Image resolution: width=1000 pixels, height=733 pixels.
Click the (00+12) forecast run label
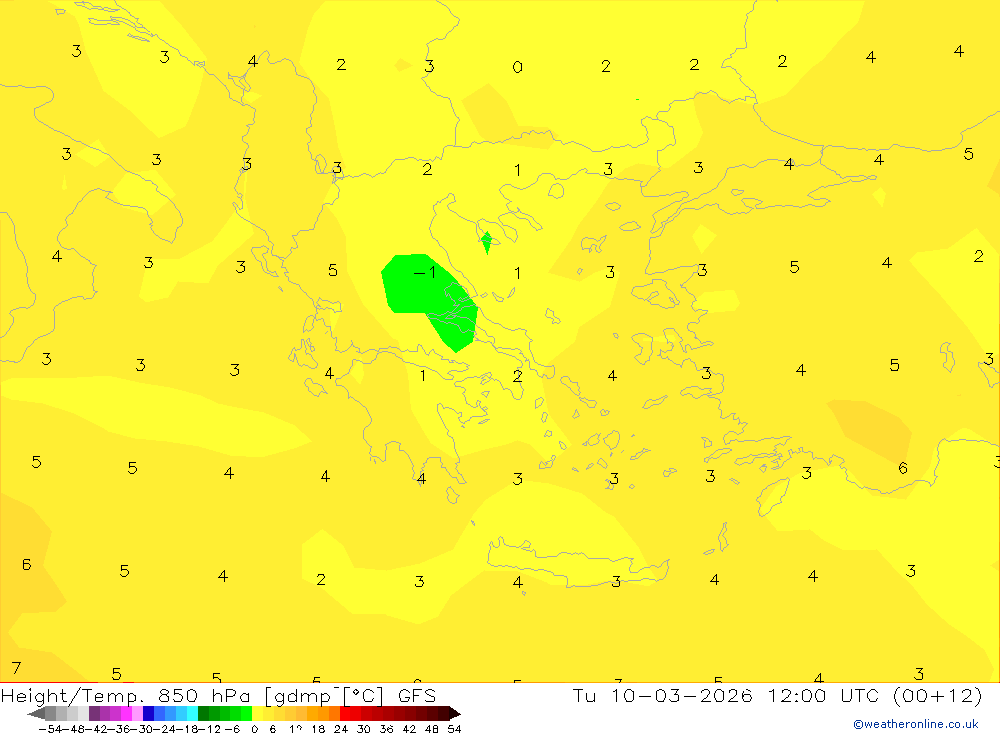(x=938, y=695)
